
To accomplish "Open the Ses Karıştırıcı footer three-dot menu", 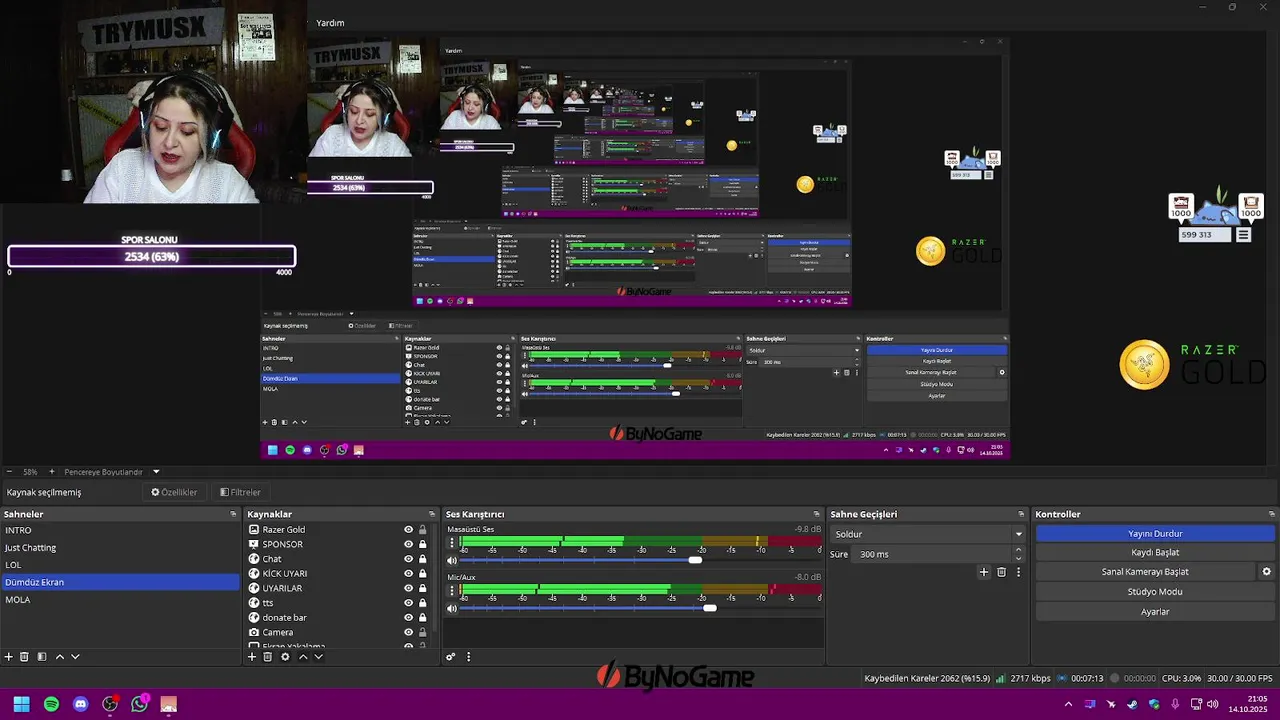I will [x=468, y=657].
